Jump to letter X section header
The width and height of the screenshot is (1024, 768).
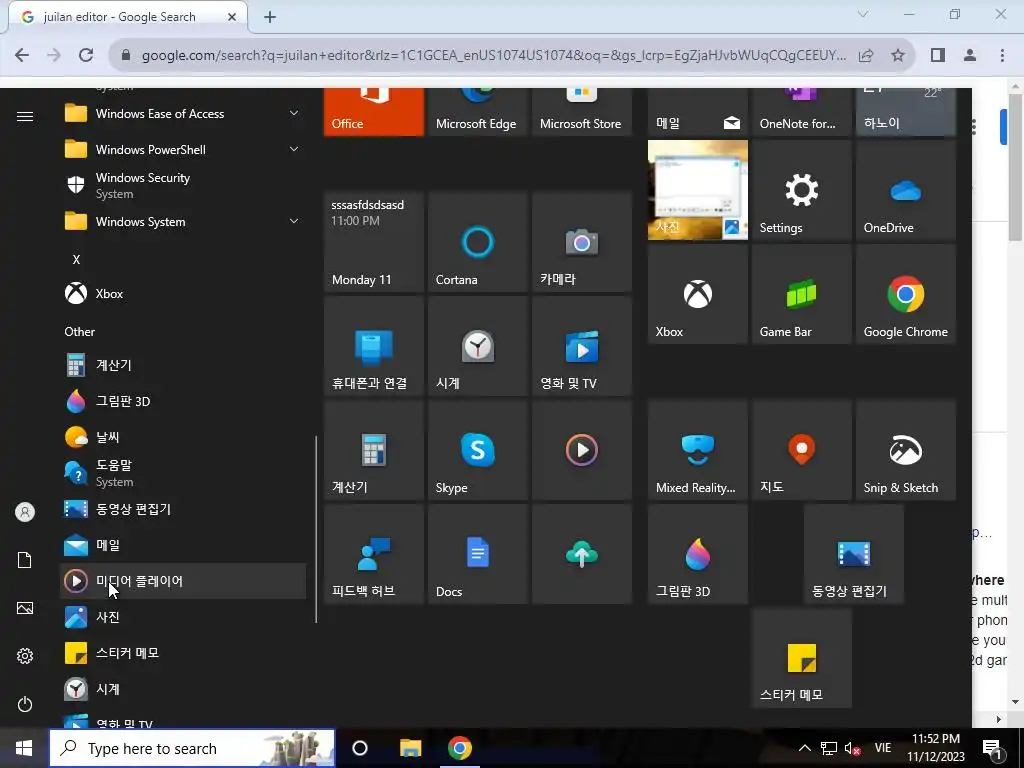[76, 259]
